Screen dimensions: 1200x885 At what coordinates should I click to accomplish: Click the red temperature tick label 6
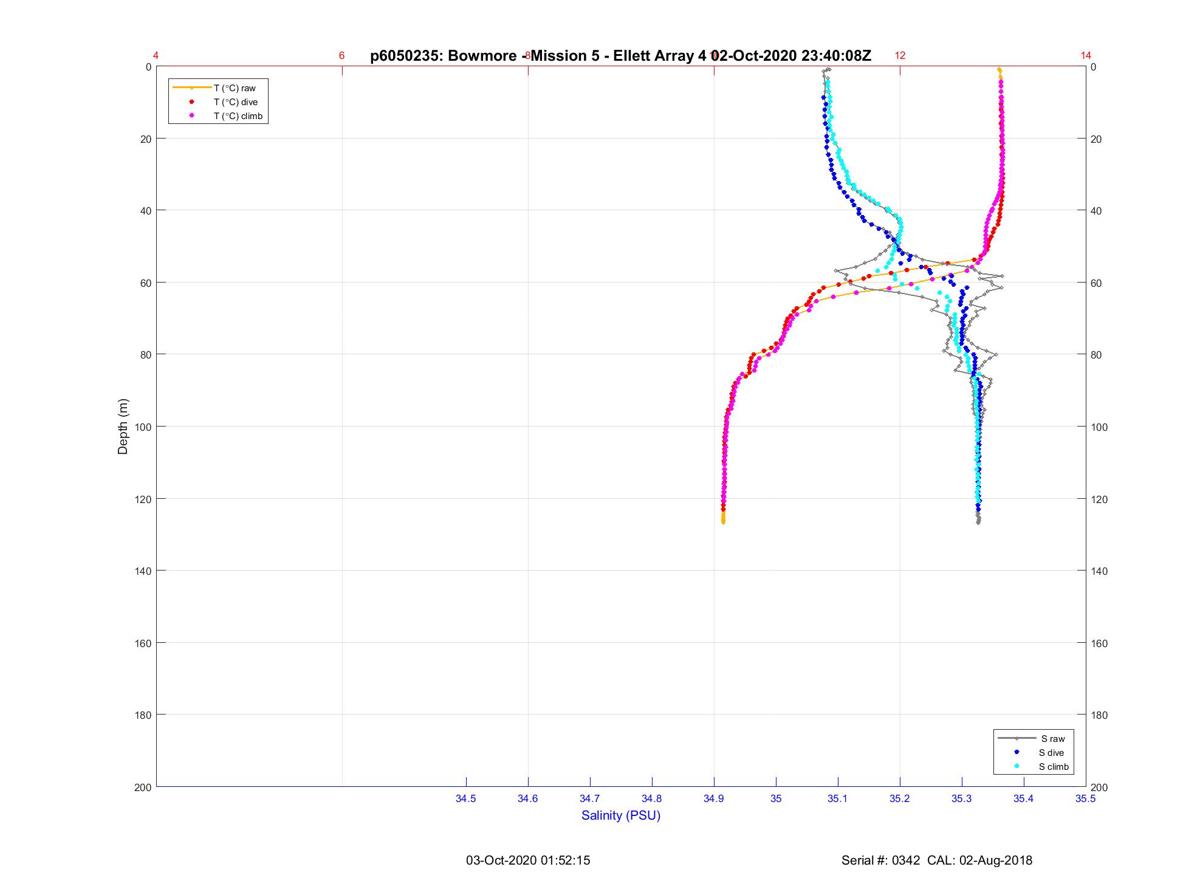click(x=342, y=56)
